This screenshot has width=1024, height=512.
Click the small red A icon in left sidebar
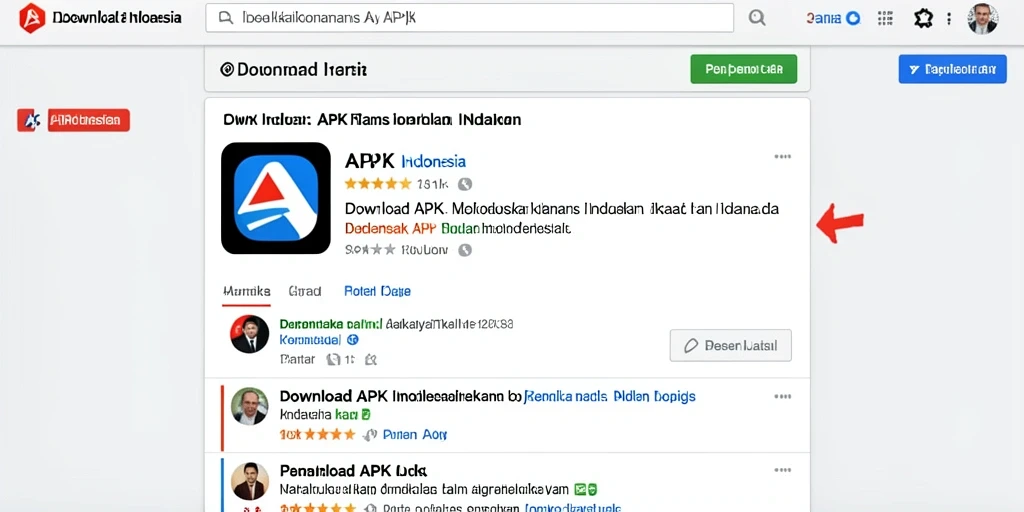(29, 120)
